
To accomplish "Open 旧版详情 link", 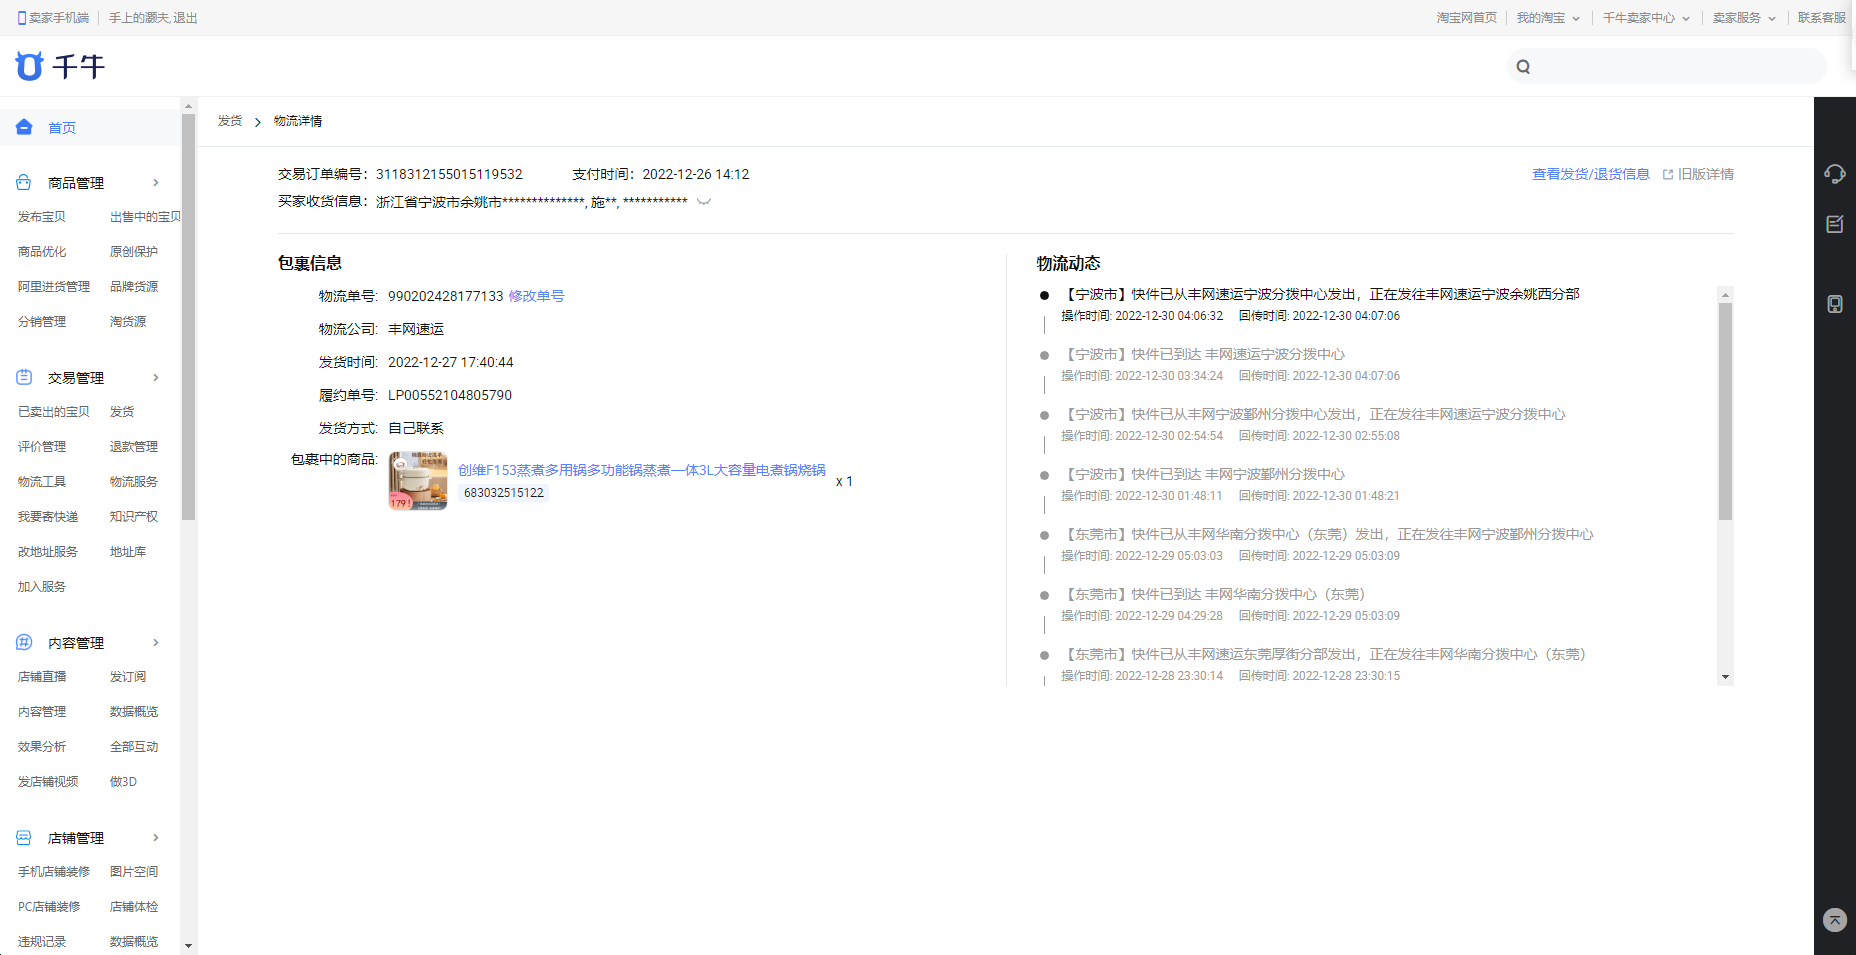I will coord(1705,174).
